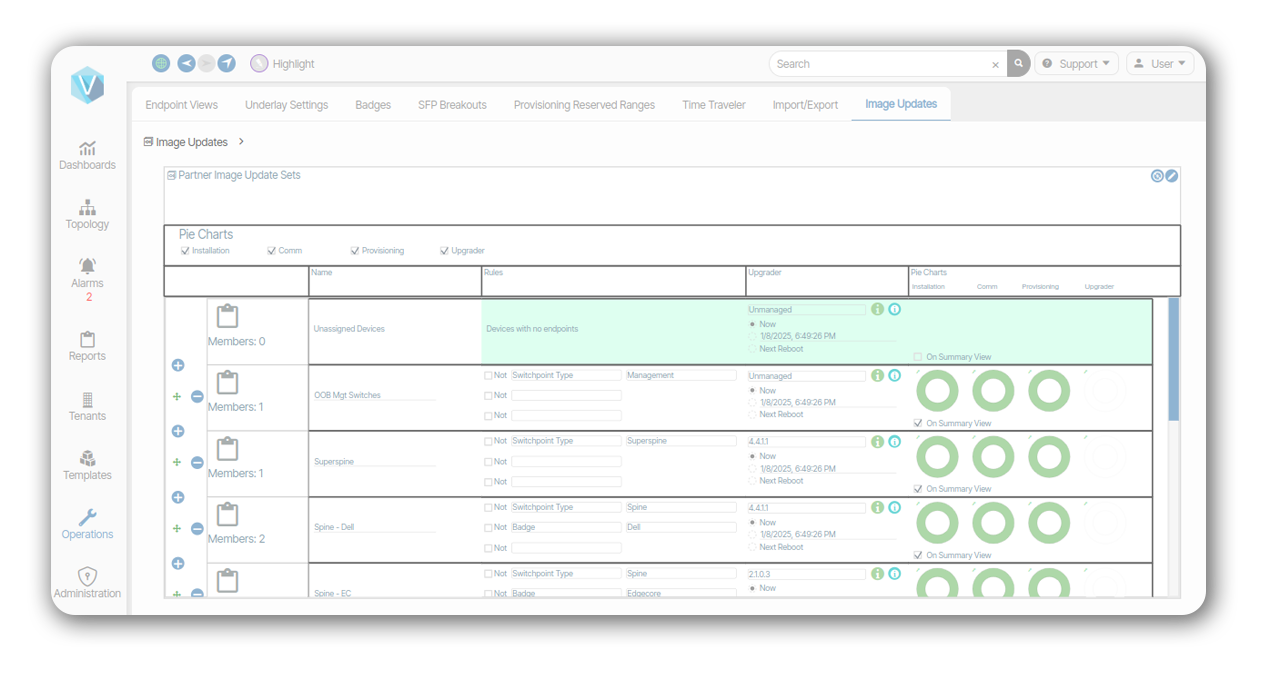Click the Highlight tool in the toolbar
Image resolution: width=1277 pixels, height=676 pixels.
[x=282, y=63]
